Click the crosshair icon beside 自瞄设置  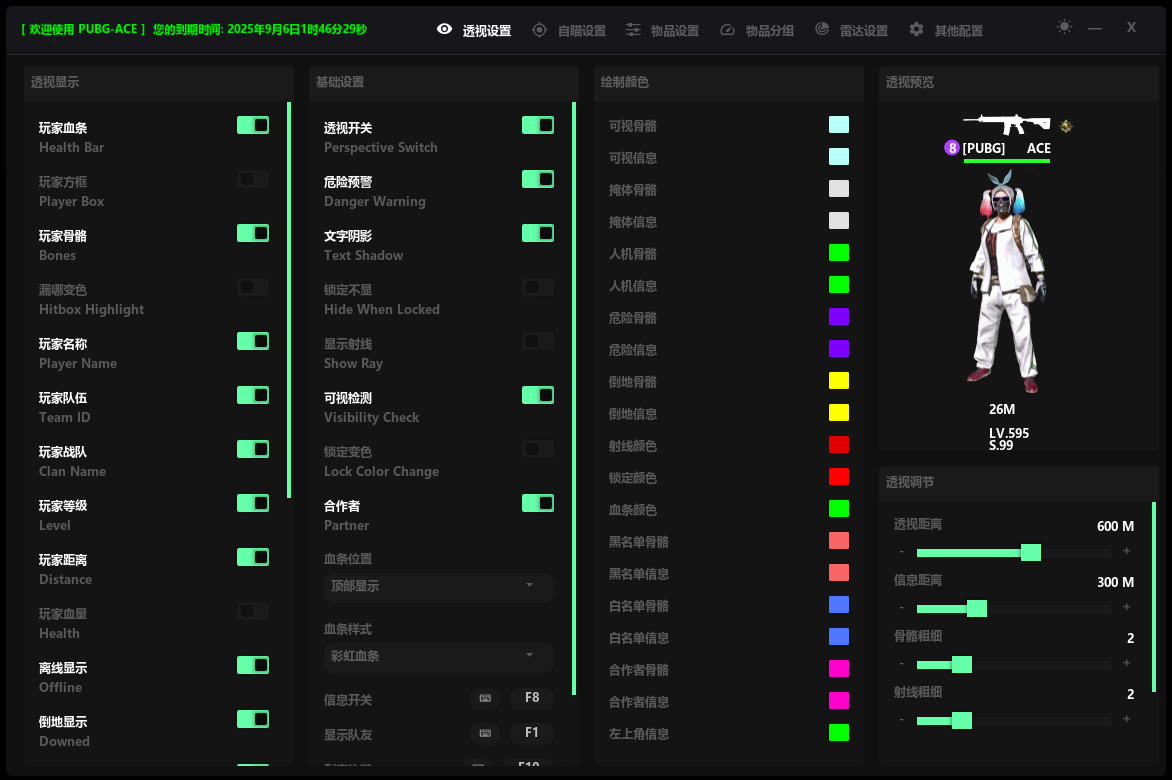tap(540, 30)
